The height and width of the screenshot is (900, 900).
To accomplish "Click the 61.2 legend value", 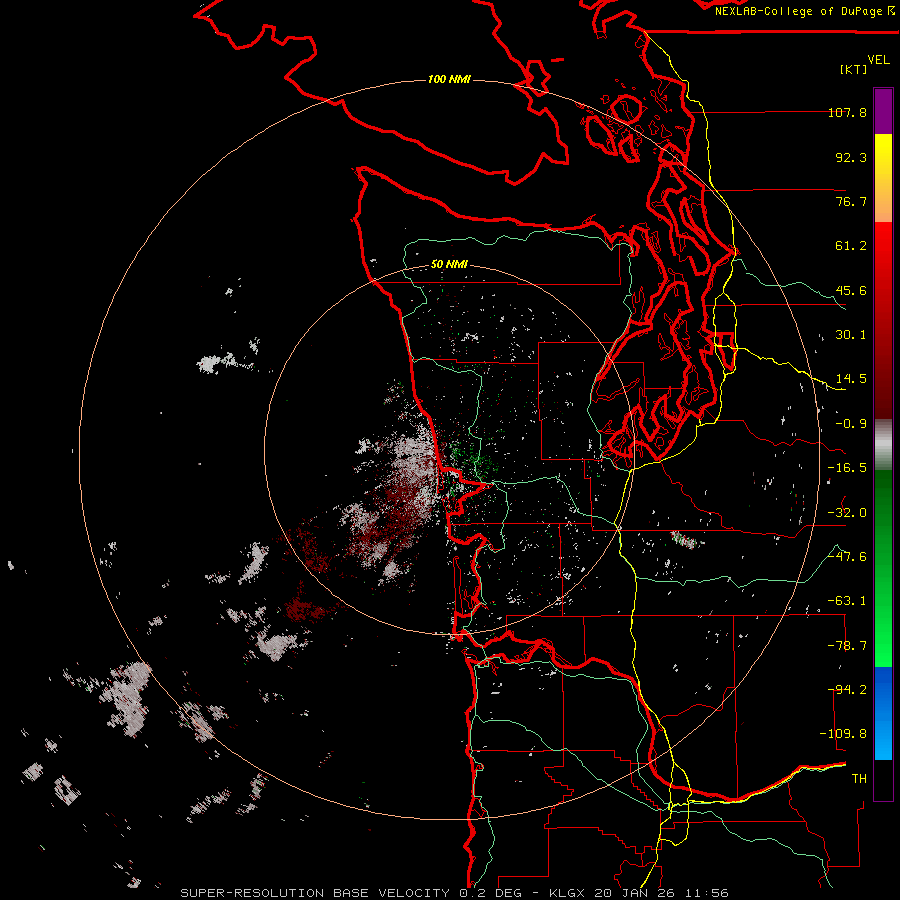I will pyautogui.click(x=851, y=246).
